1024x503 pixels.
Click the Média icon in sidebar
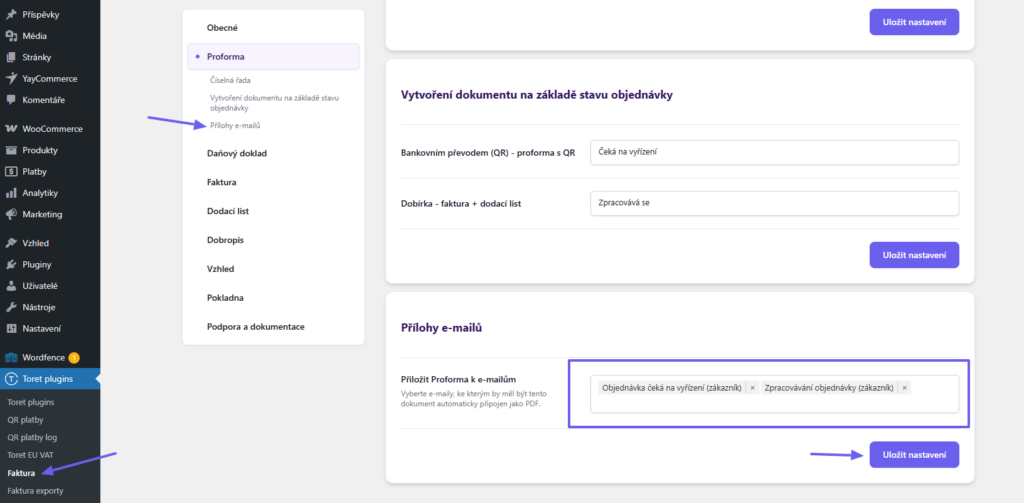10,36
